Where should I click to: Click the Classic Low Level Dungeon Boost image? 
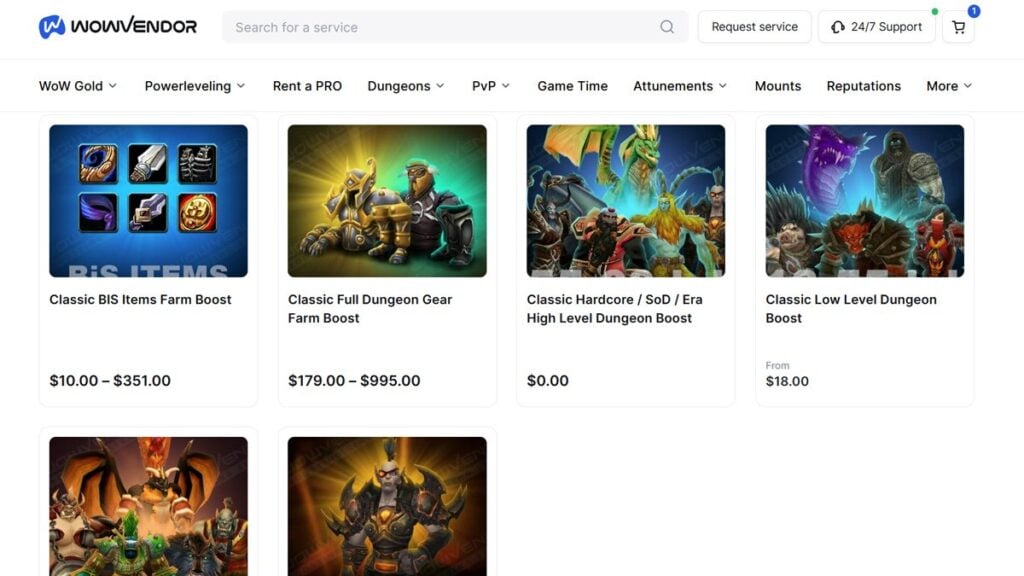pos(864,198)
